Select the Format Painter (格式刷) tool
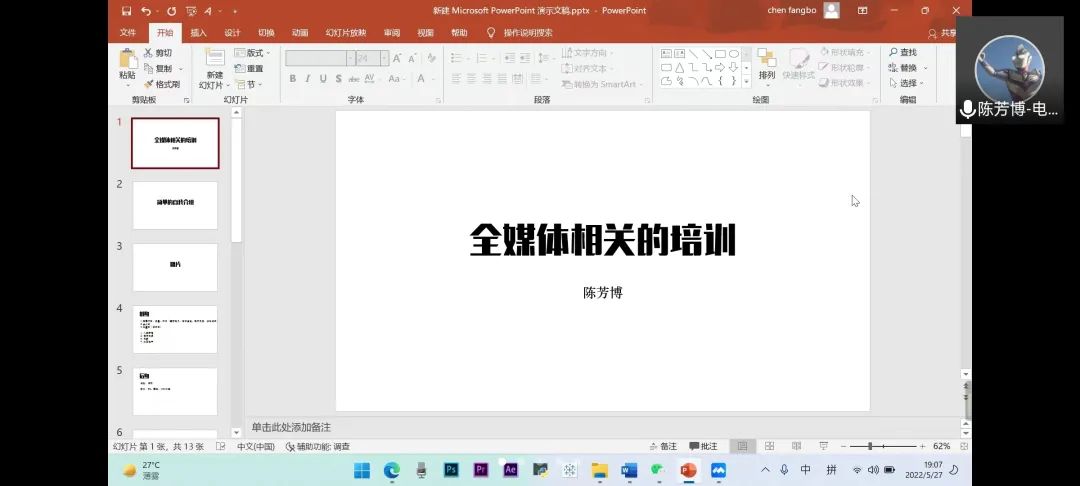The image size is (1080, 486). click(161, 84)
